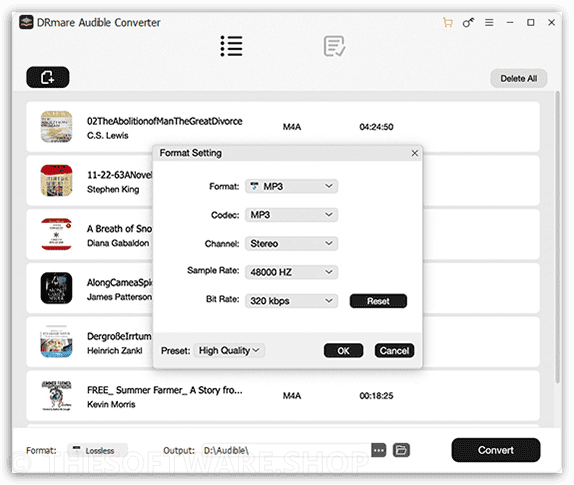Select title 02TheAbolitionofManTheGreatDivorce

point(165,121)
